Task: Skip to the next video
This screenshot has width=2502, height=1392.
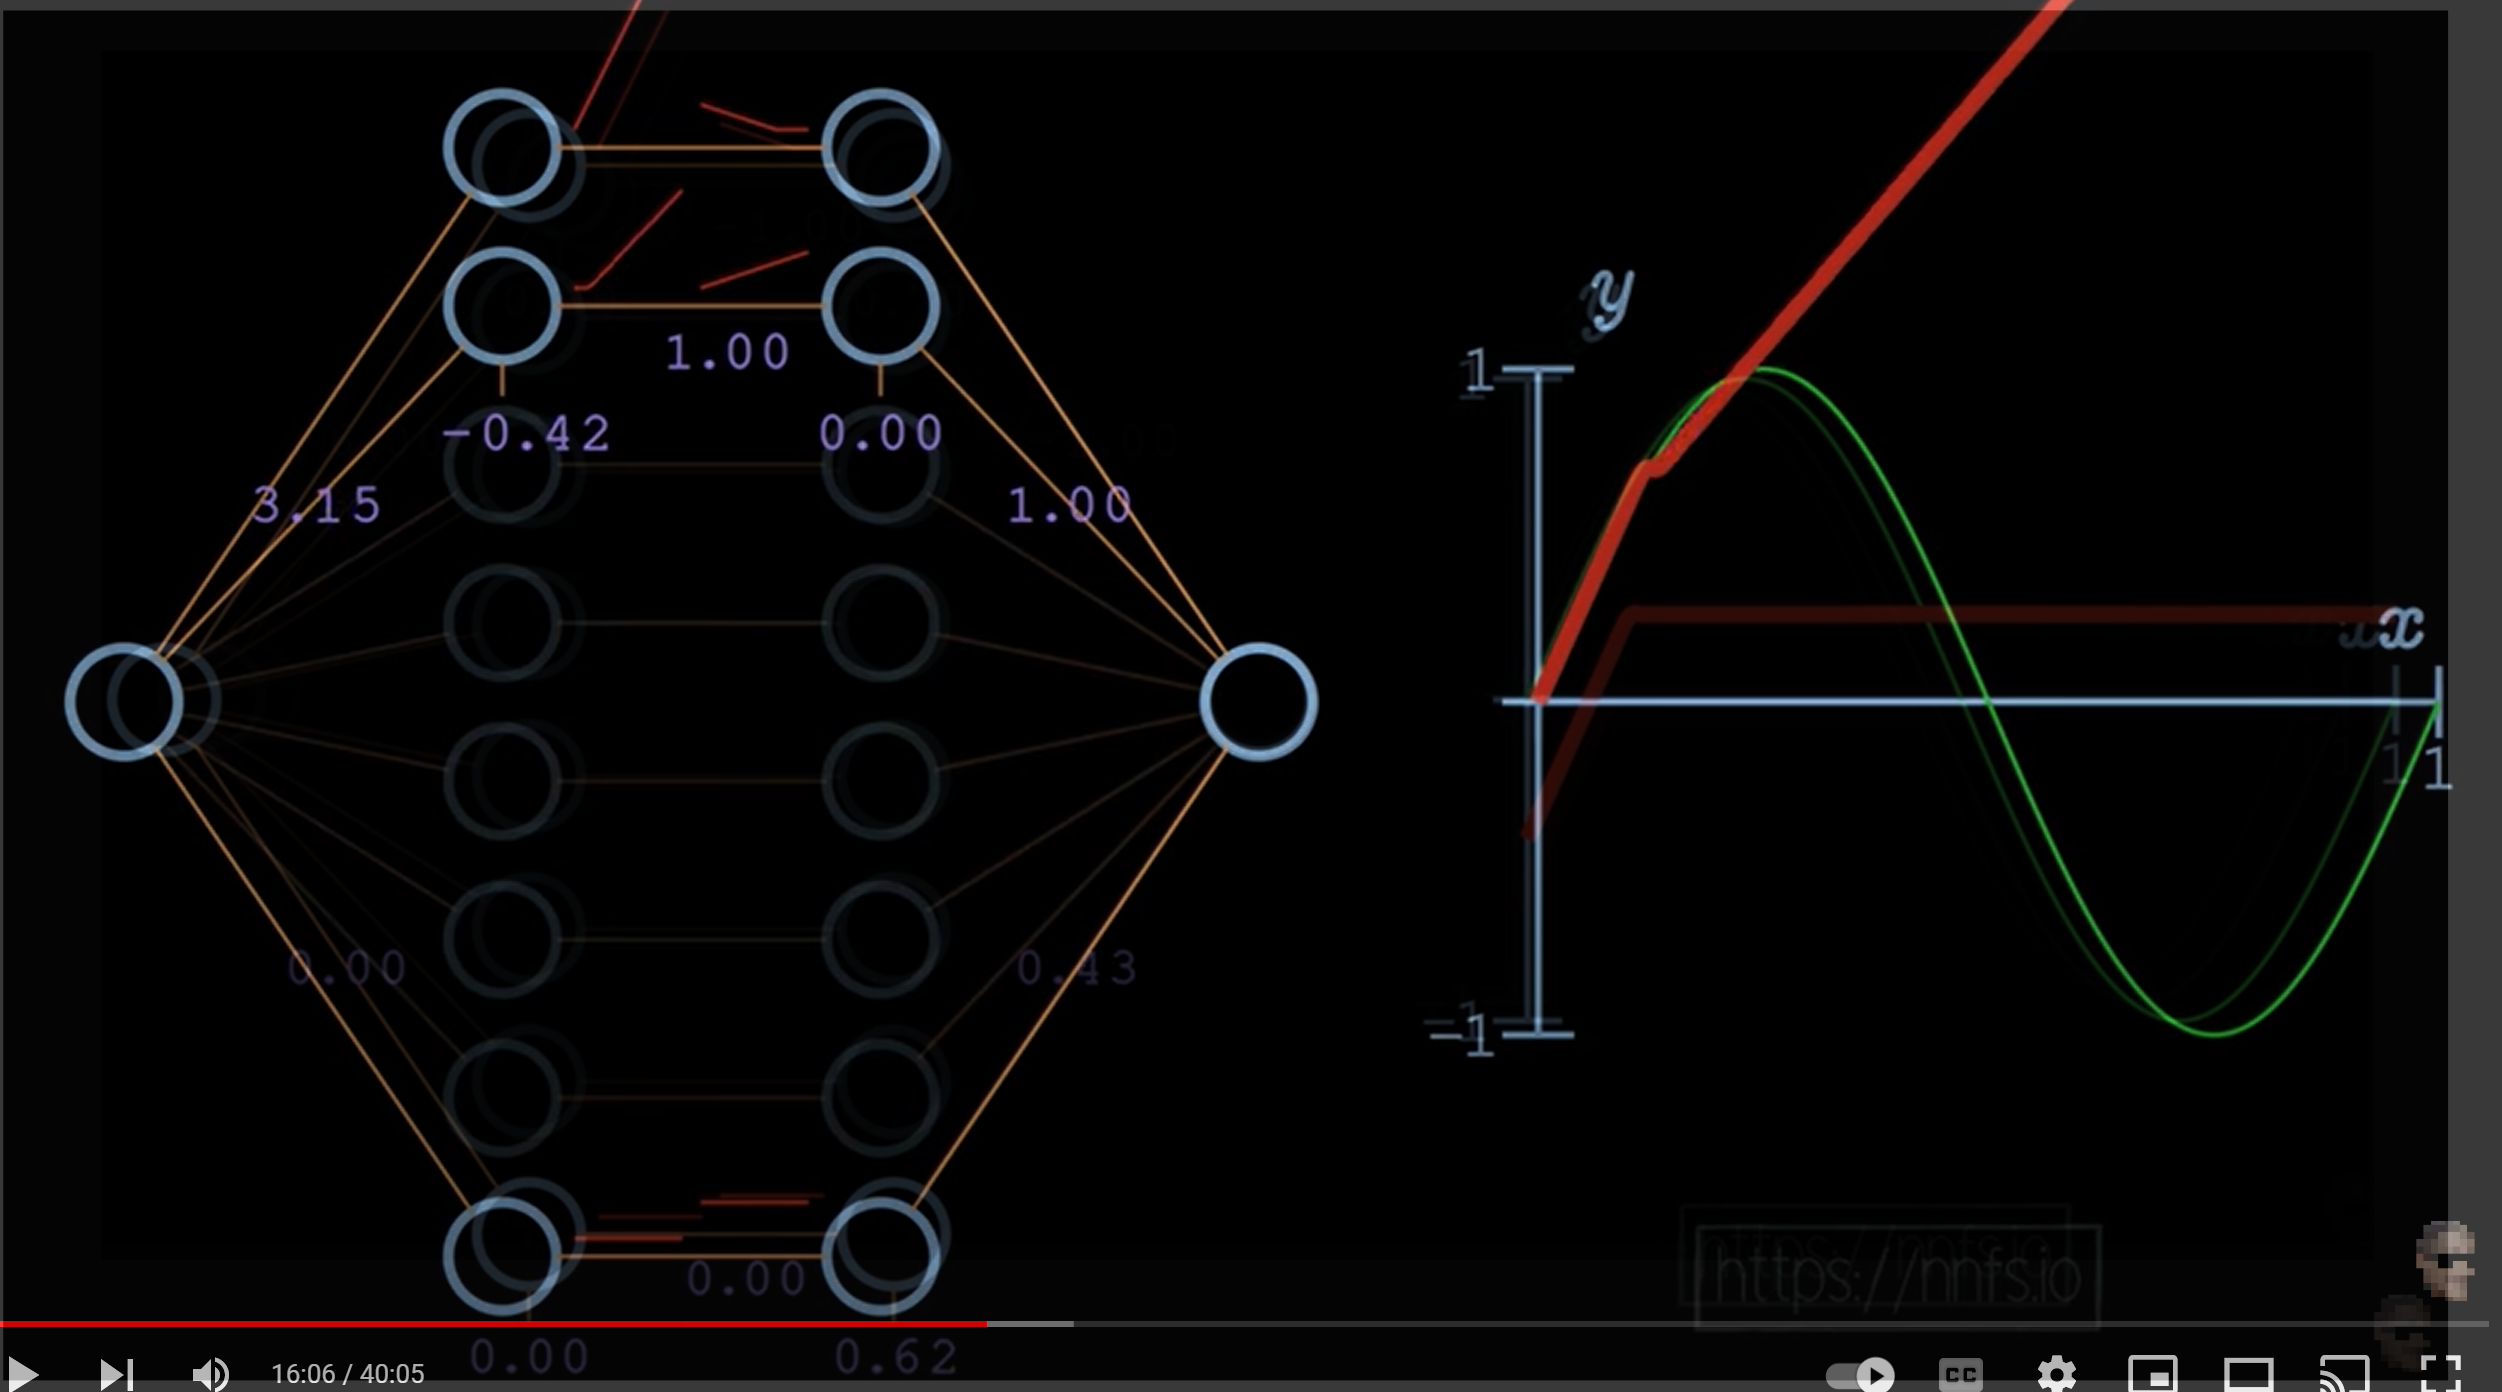Action: click(116, 1373)
